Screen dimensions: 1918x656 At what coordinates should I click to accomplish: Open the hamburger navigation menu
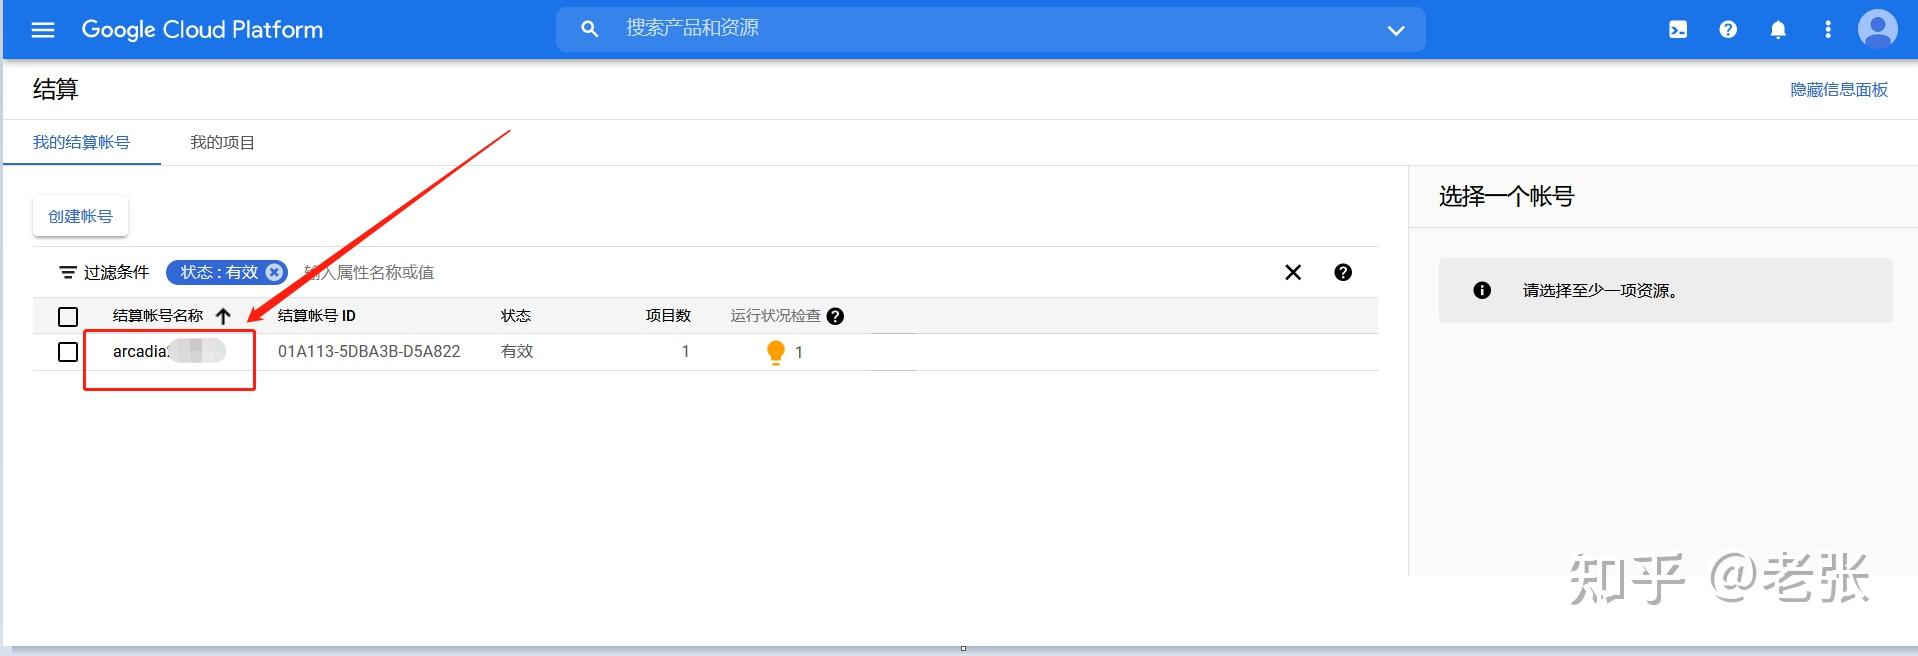pyautogui.click(x=43, y=30)
